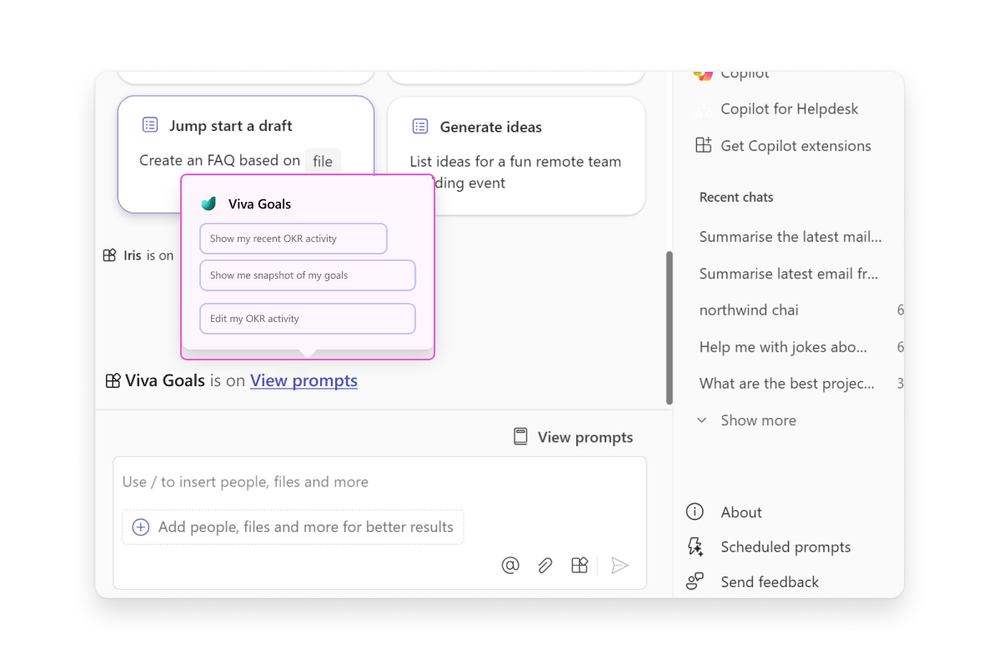The image size is (999, 669).
Task: Click the plugin icon beside Viva Goals is on
Action: click(x=113, y=381)
